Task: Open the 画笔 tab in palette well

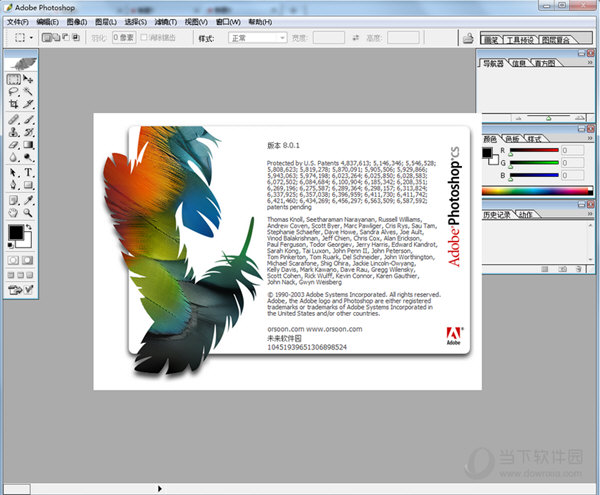Action: pyautogui.click(x=491, y=40)
